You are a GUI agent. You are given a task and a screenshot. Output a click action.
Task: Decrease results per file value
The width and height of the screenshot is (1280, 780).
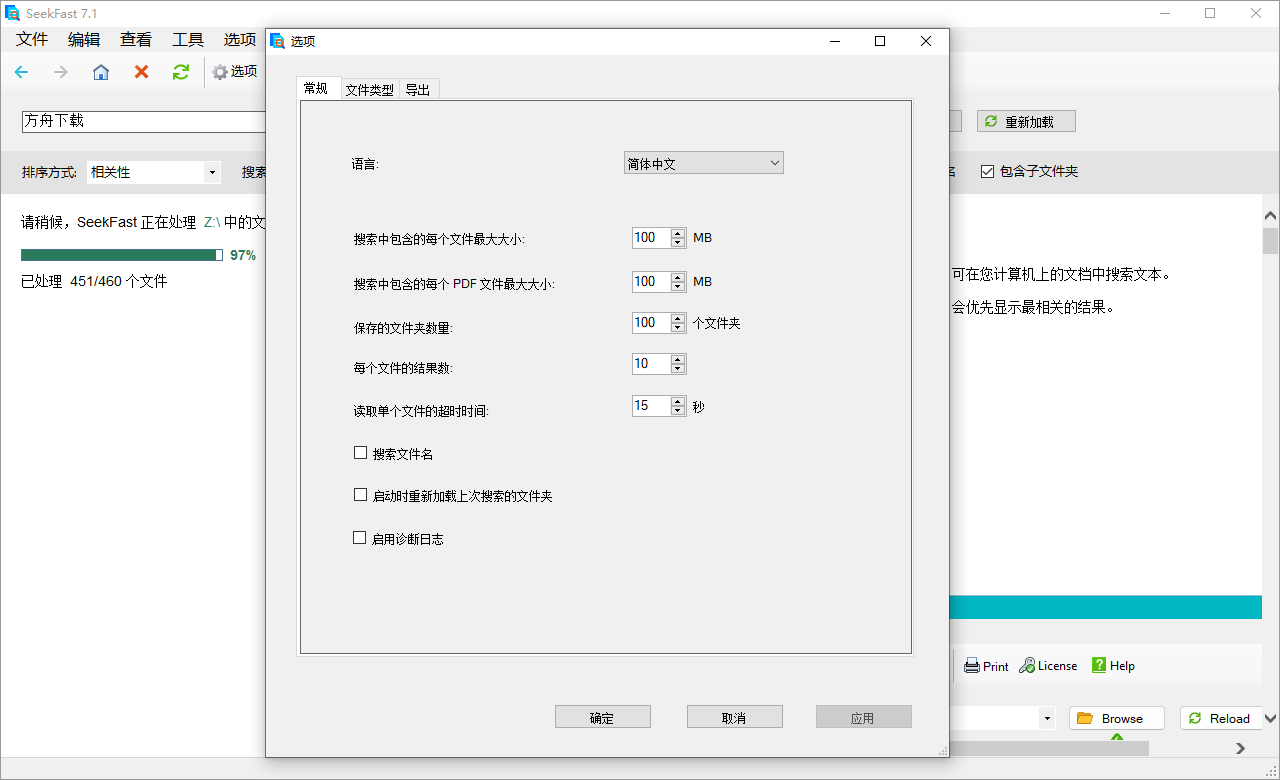(678, 369)
